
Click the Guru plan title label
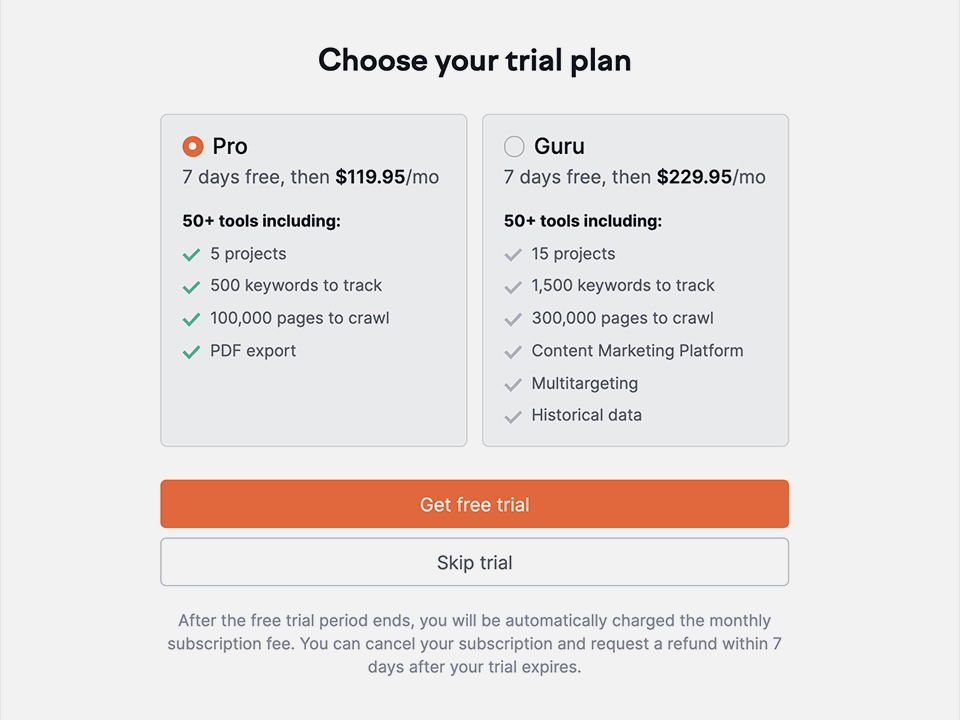[x=559, y=146]
